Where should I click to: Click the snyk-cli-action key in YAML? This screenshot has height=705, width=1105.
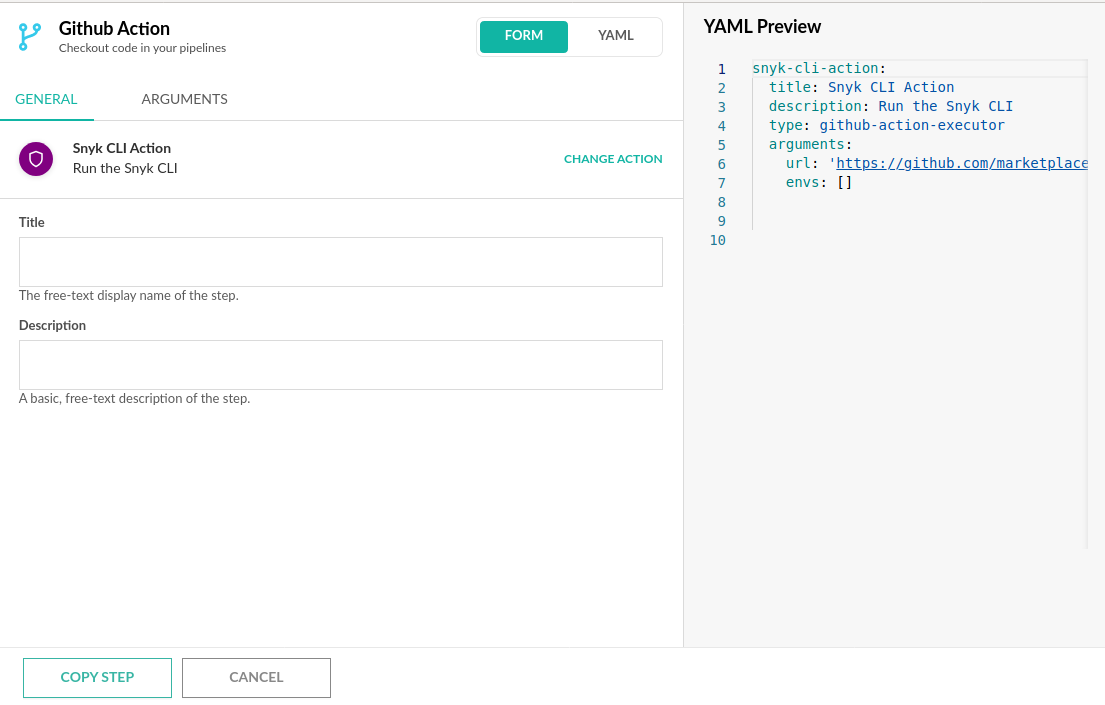pyautogui.click(x=815, y=69)
